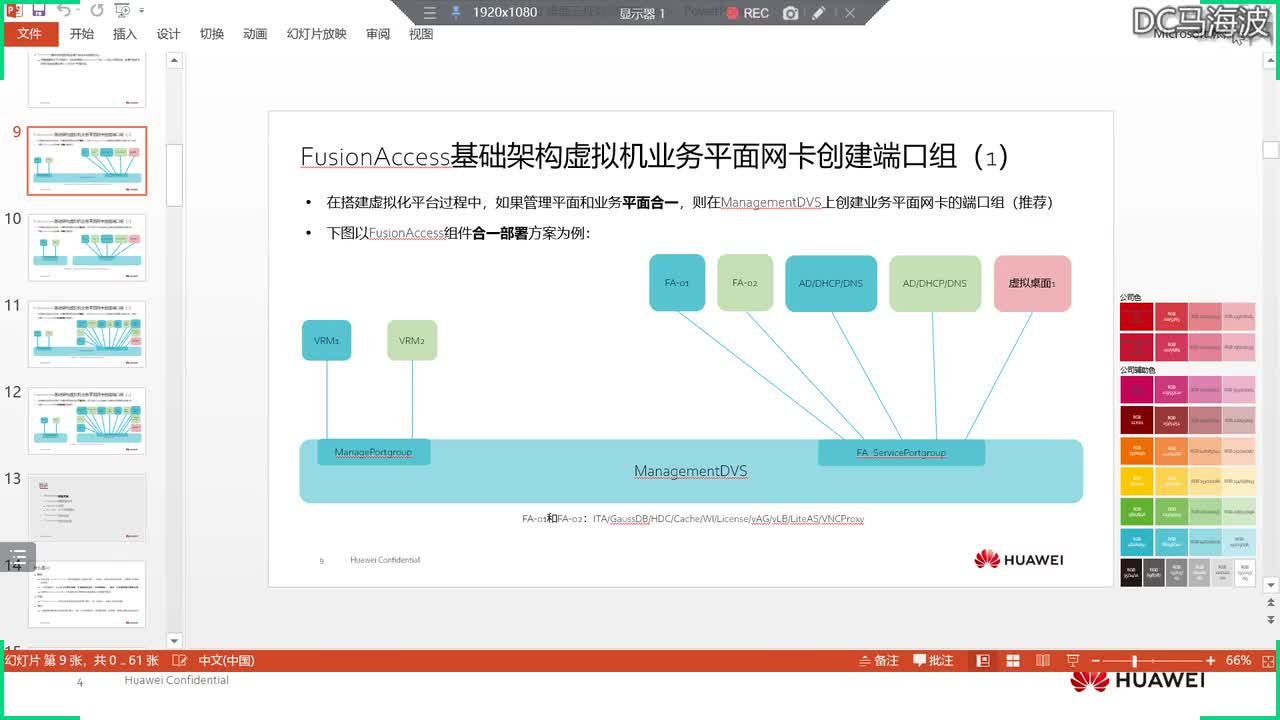Click the 虚拟桌面1 pink box

tap(1033, 283)
